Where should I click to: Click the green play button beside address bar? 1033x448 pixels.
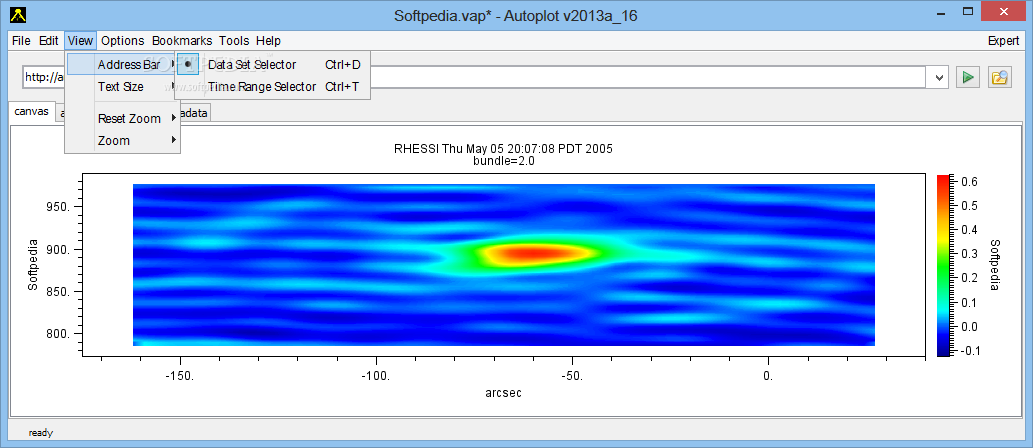point(968,77)
